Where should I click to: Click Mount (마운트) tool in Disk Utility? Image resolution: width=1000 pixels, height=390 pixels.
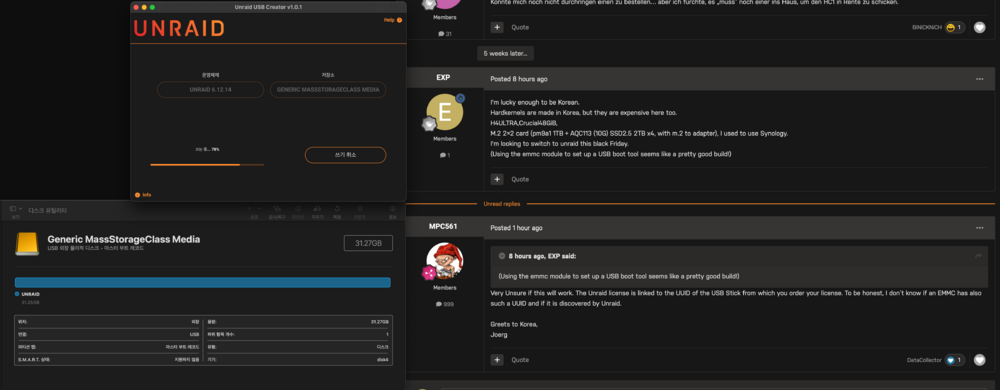(x=360, y=212)
